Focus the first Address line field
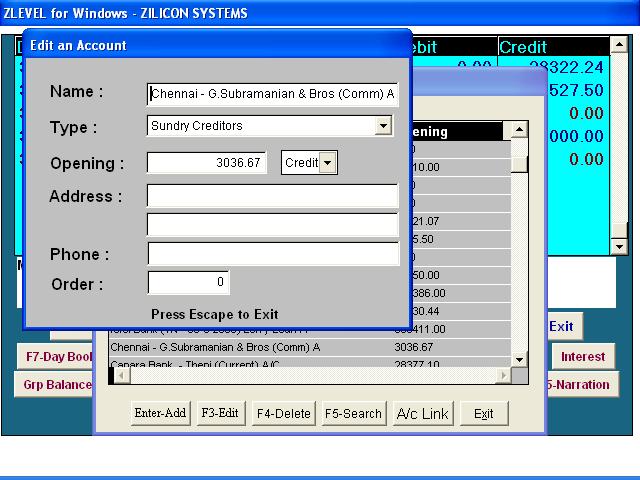 (x=272, y=196)
